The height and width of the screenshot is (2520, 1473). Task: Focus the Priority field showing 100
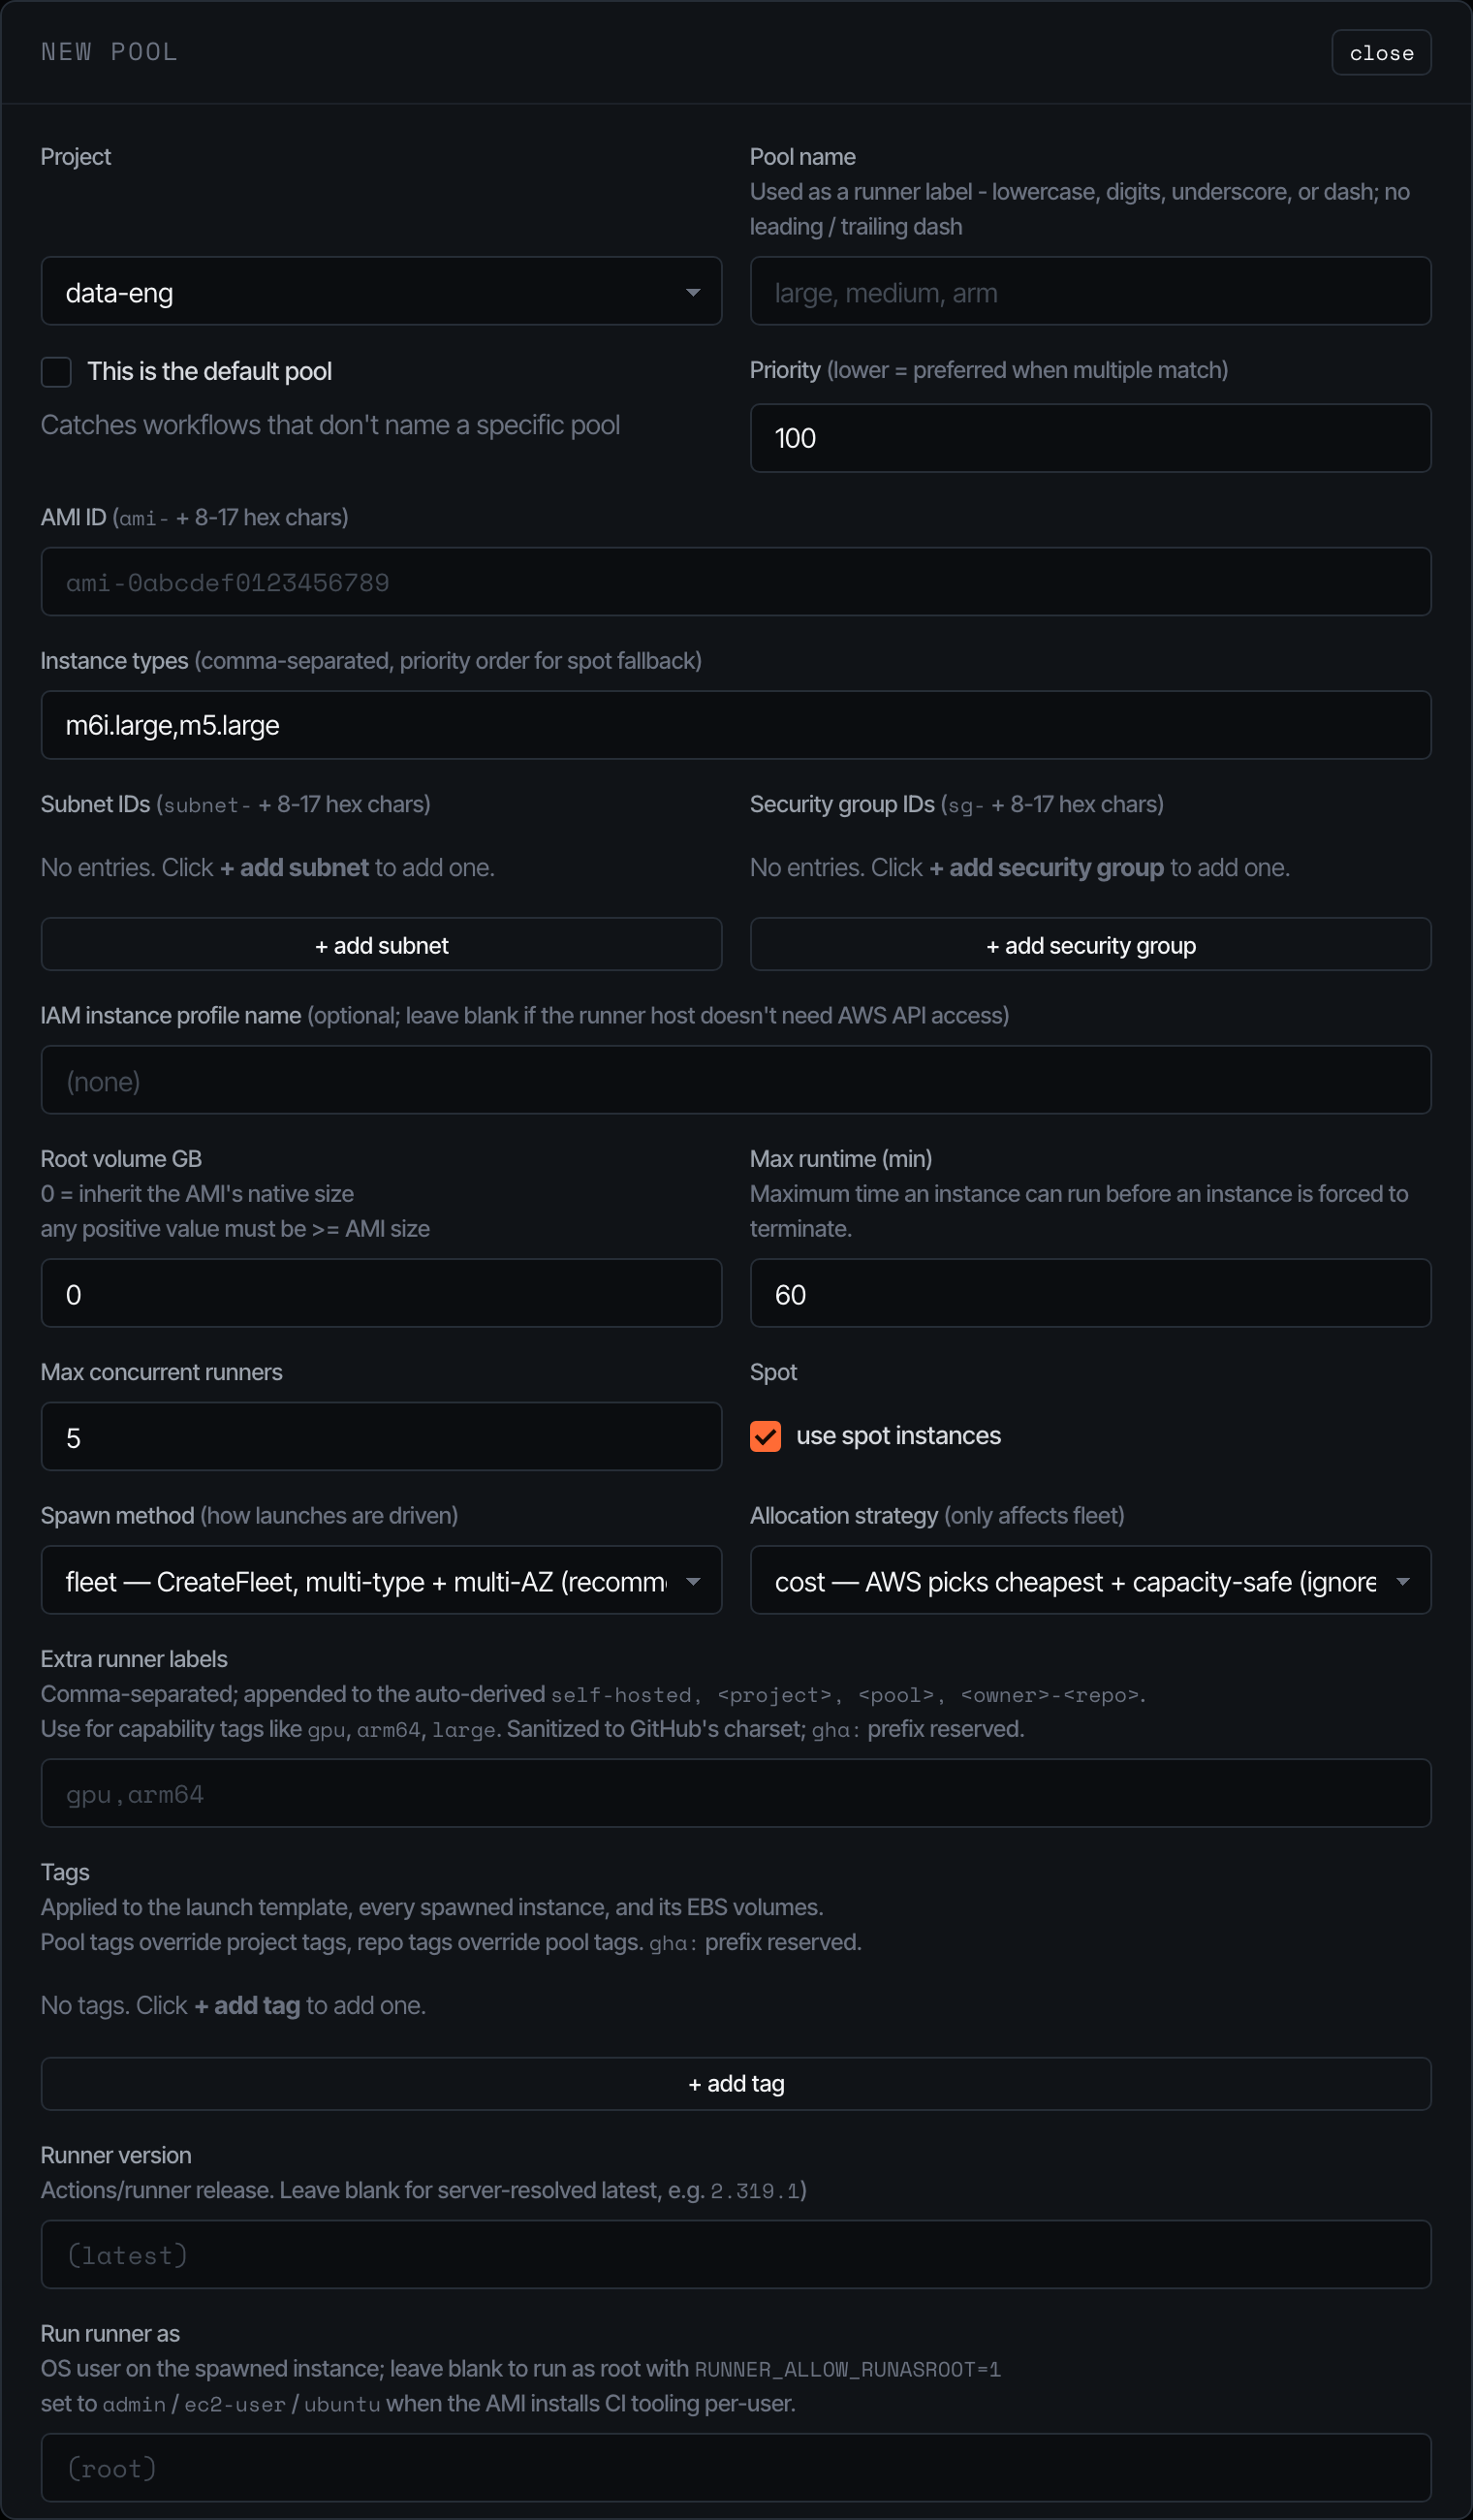[1090, 438]
